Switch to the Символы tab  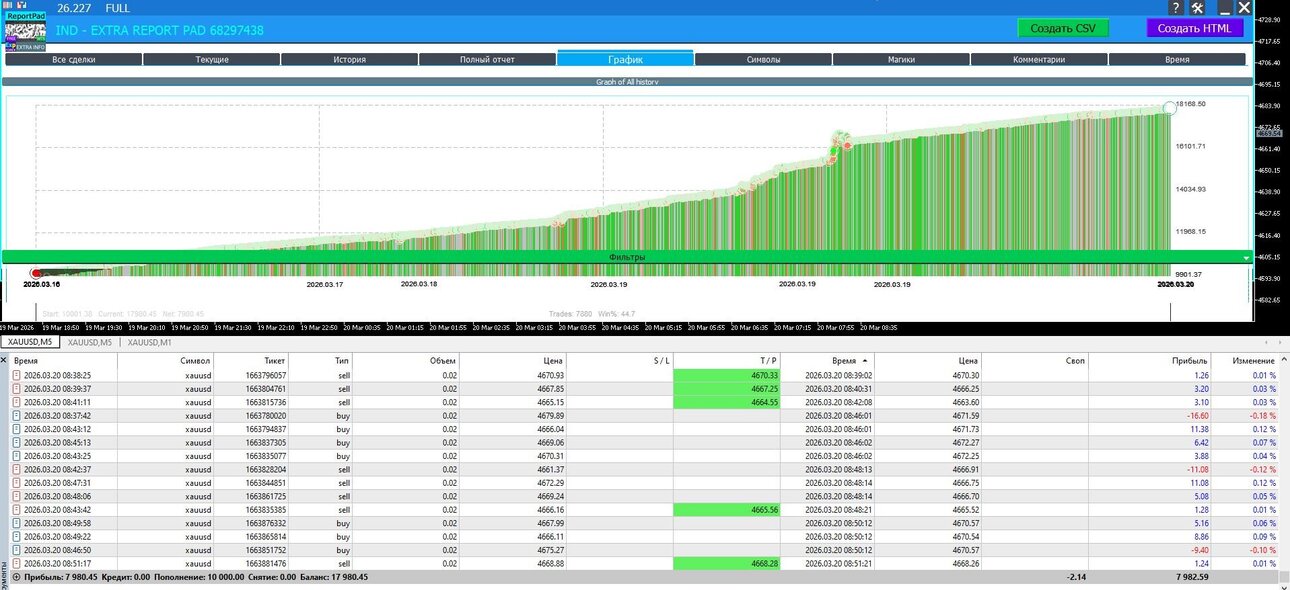pos(763,59)
